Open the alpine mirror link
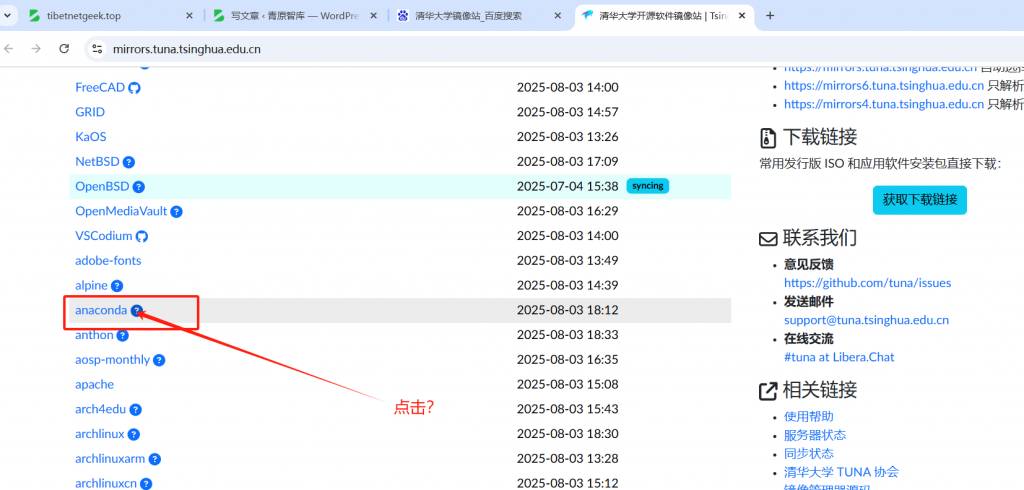The image size is (1024, 490). [91, 286]
